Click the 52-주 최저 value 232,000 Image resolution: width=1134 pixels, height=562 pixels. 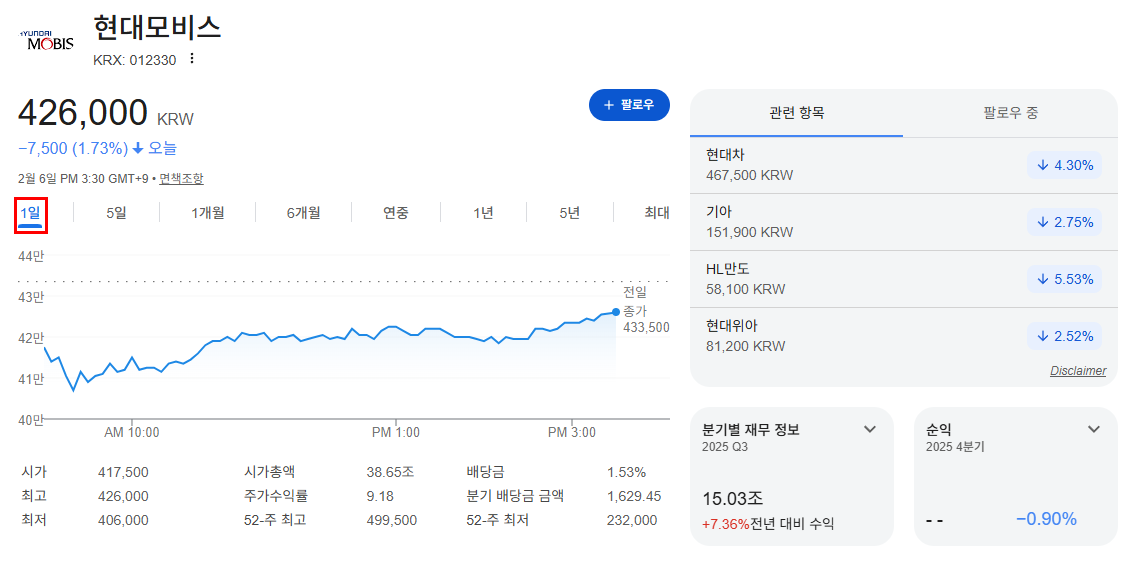[632, 520]
